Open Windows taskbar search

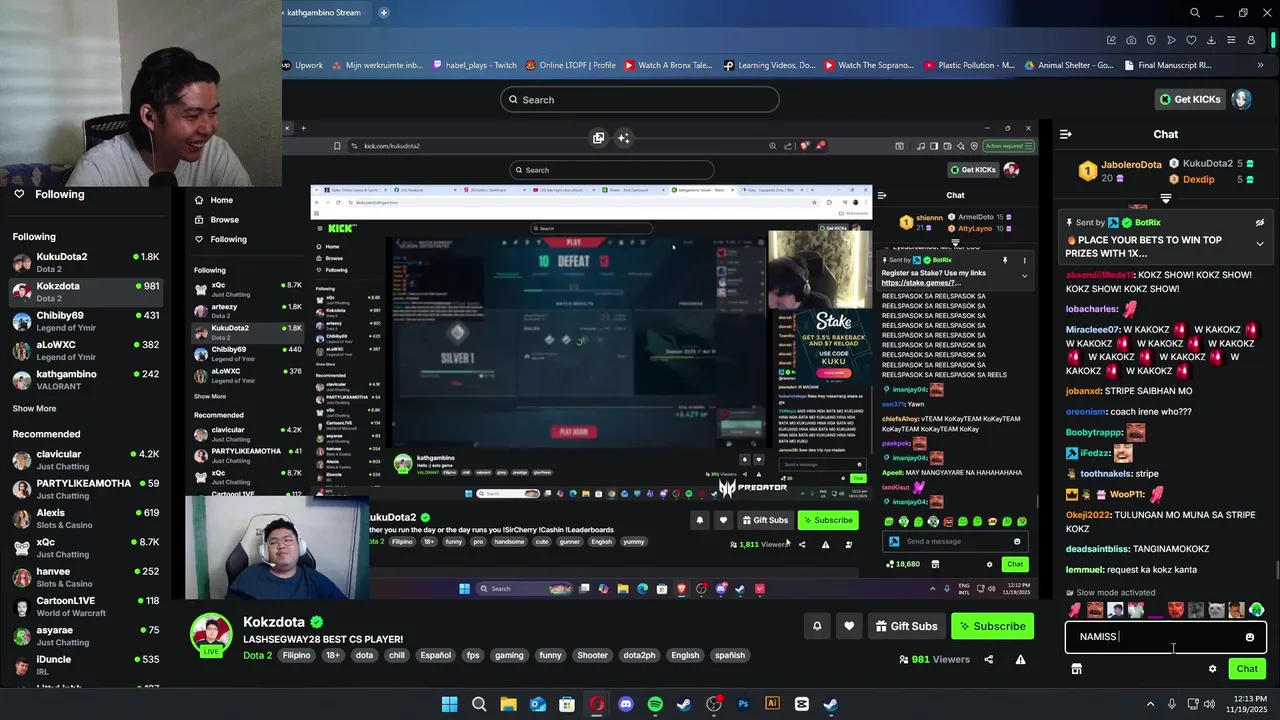click(x=479, y=704)
